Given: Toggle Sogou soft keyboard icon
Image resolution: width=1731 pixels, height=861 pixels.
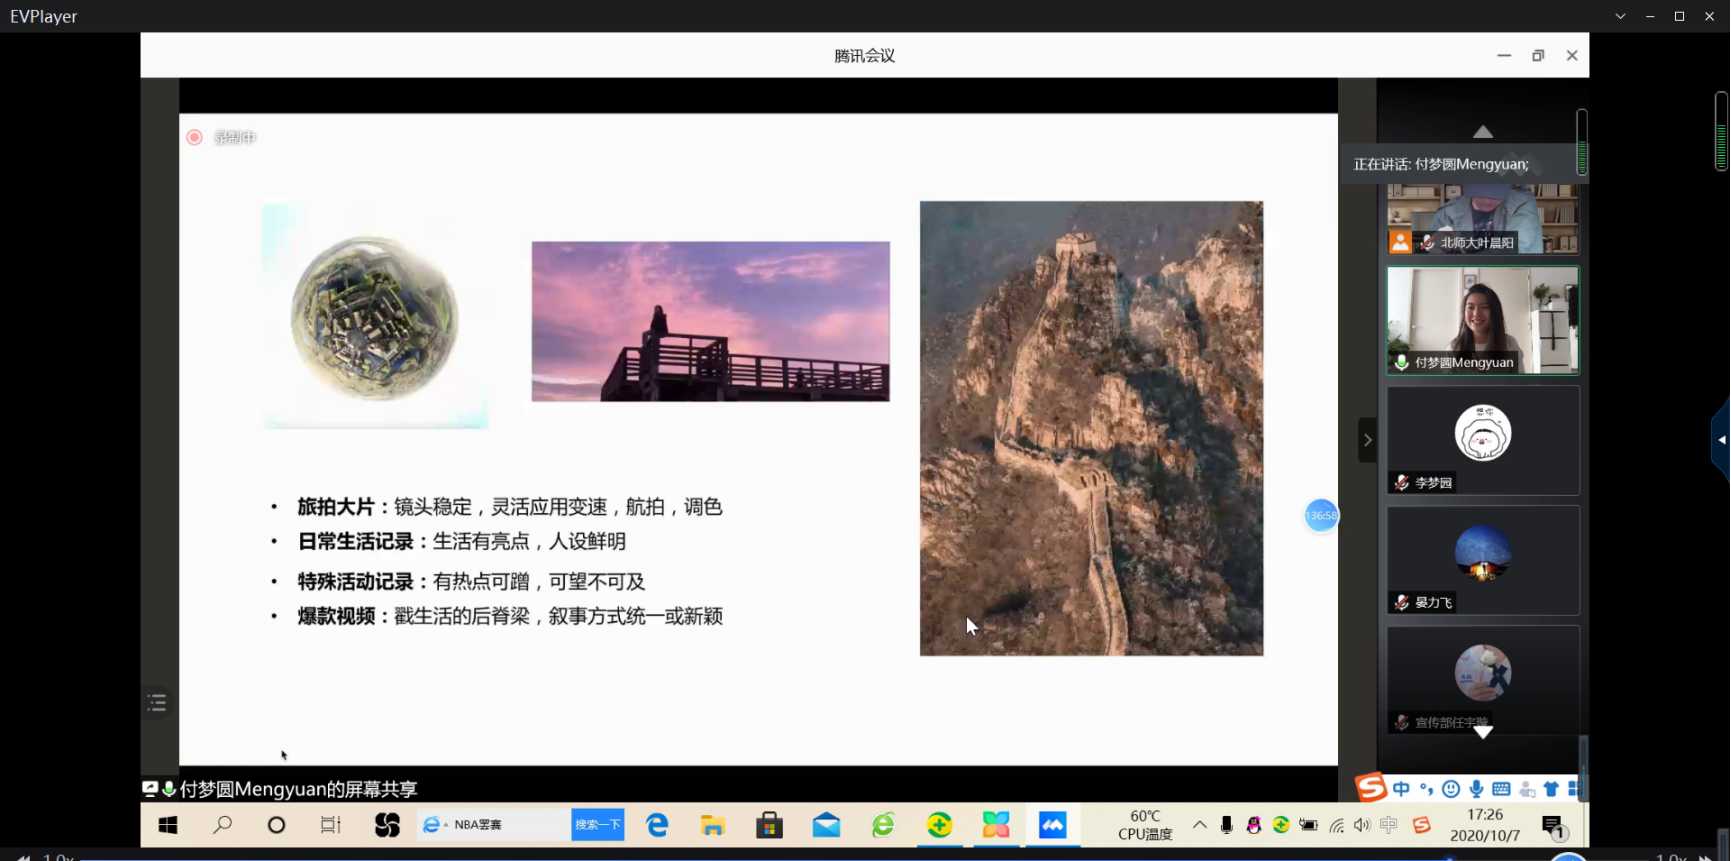Looking at the screenshot, I should click(x=1501, y=789).
